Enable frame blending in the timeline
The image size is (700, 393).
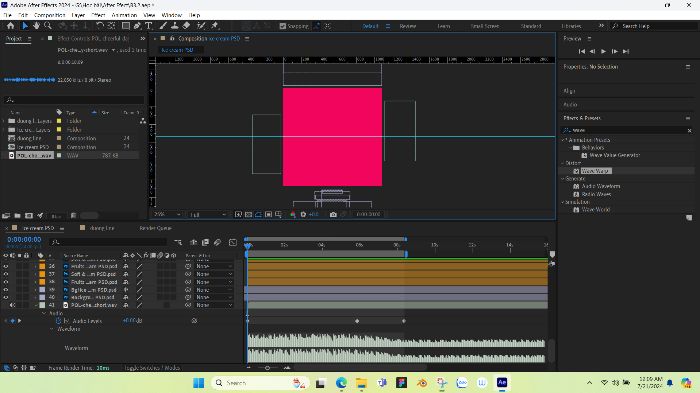click(205, 242)
